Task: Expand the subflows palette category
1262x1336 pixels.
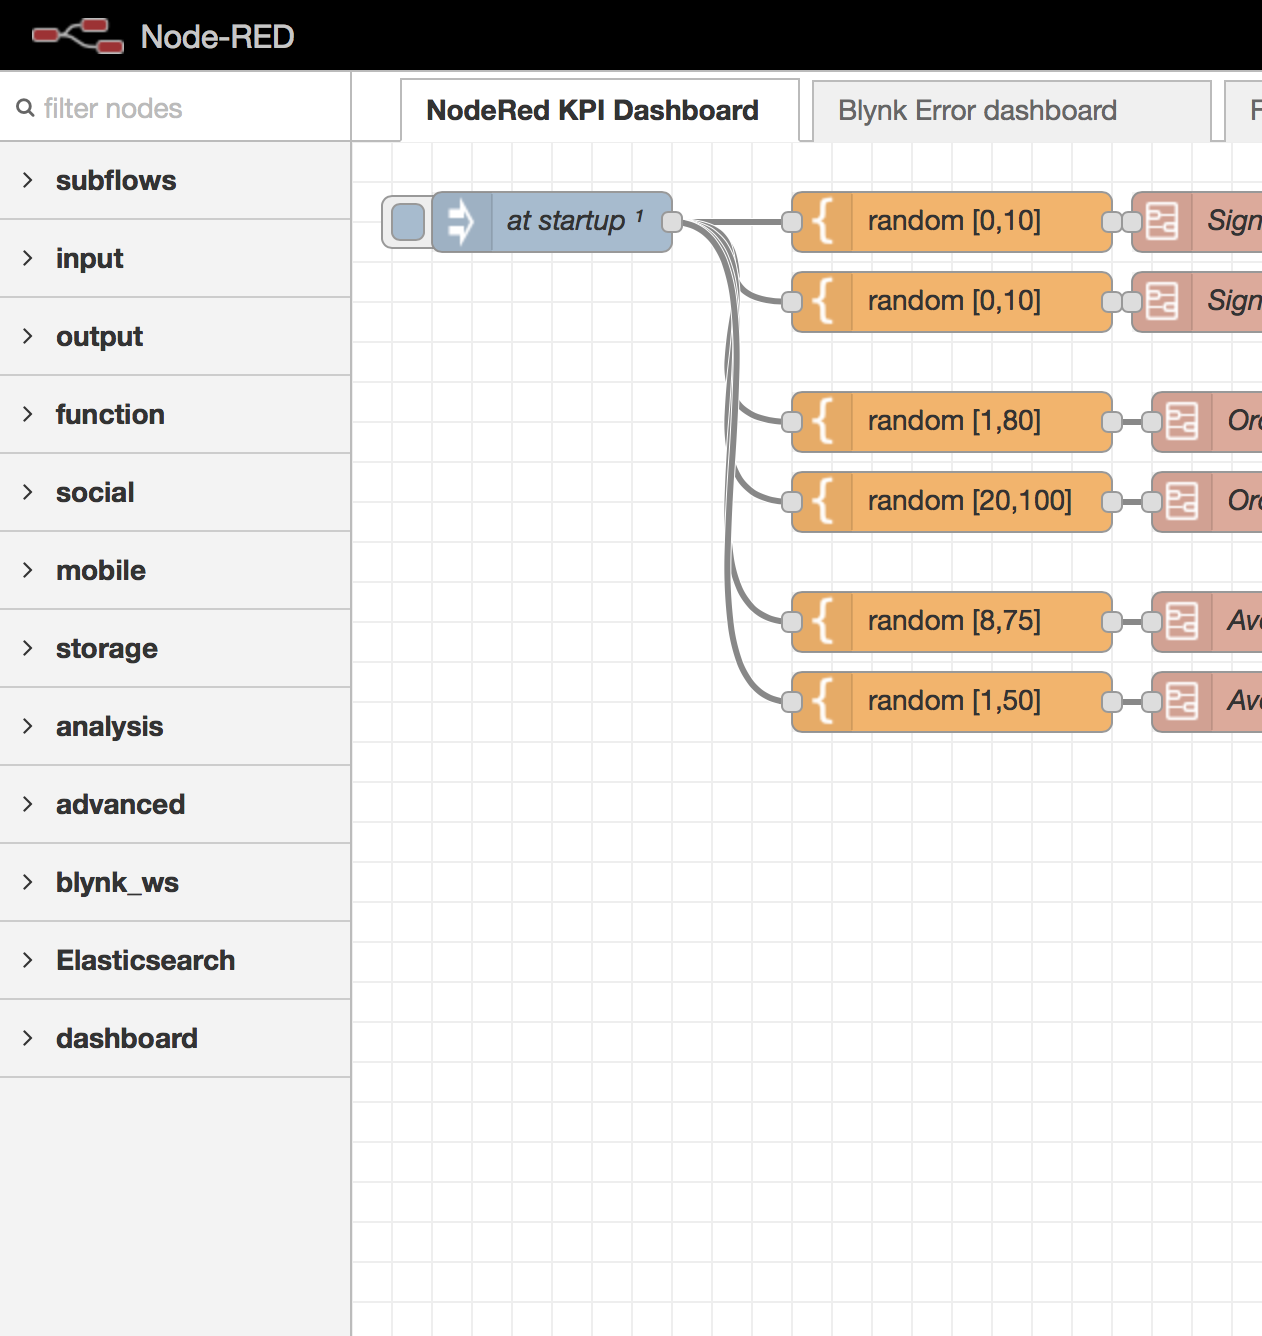Action: click(175, 181)
